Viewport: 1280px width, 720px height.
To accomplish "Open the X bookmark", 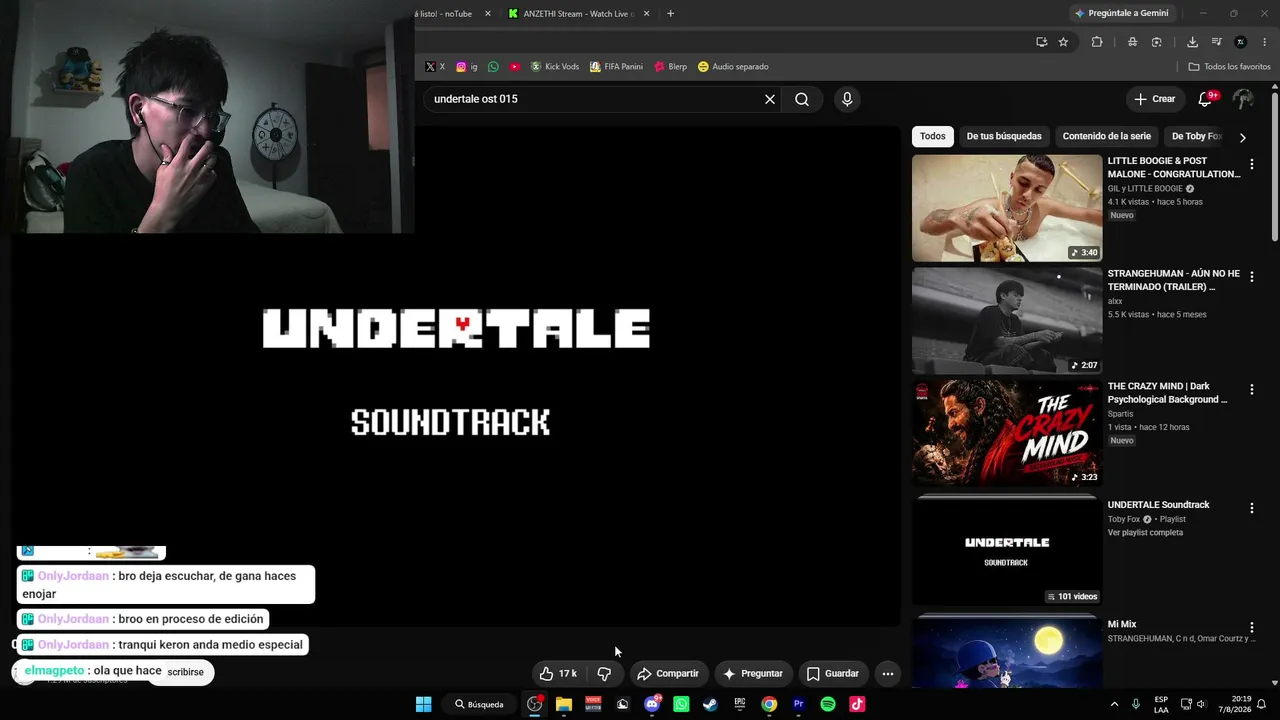I will coord(435,67).
